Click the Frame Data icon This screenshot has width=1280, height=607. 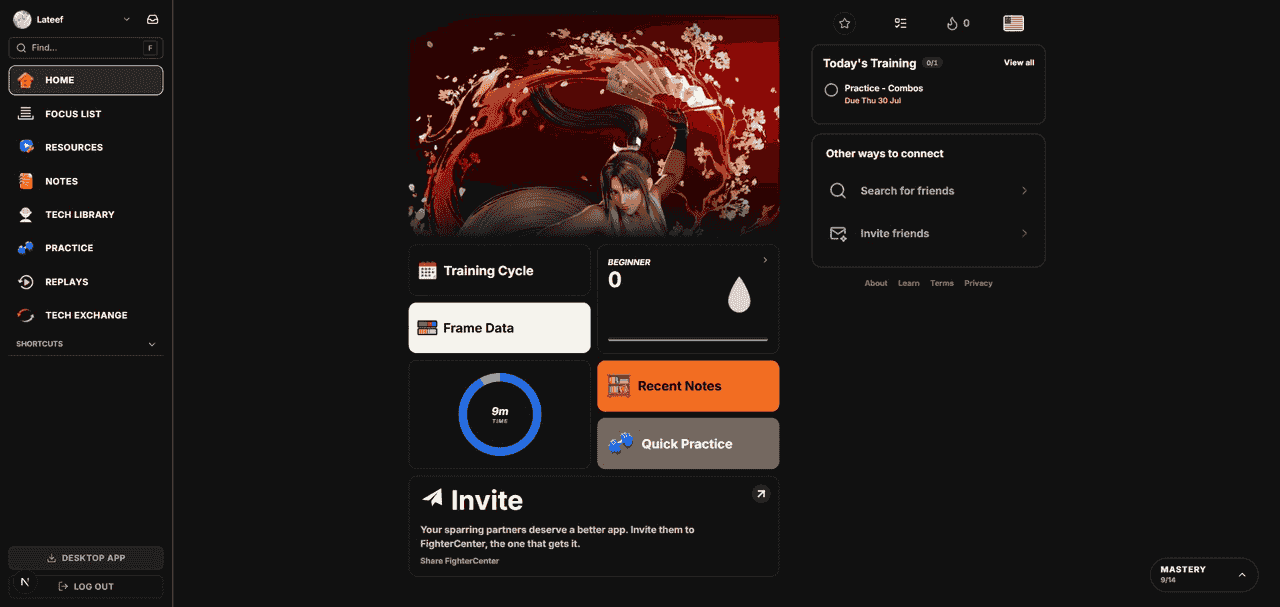[x=428, y=328]
